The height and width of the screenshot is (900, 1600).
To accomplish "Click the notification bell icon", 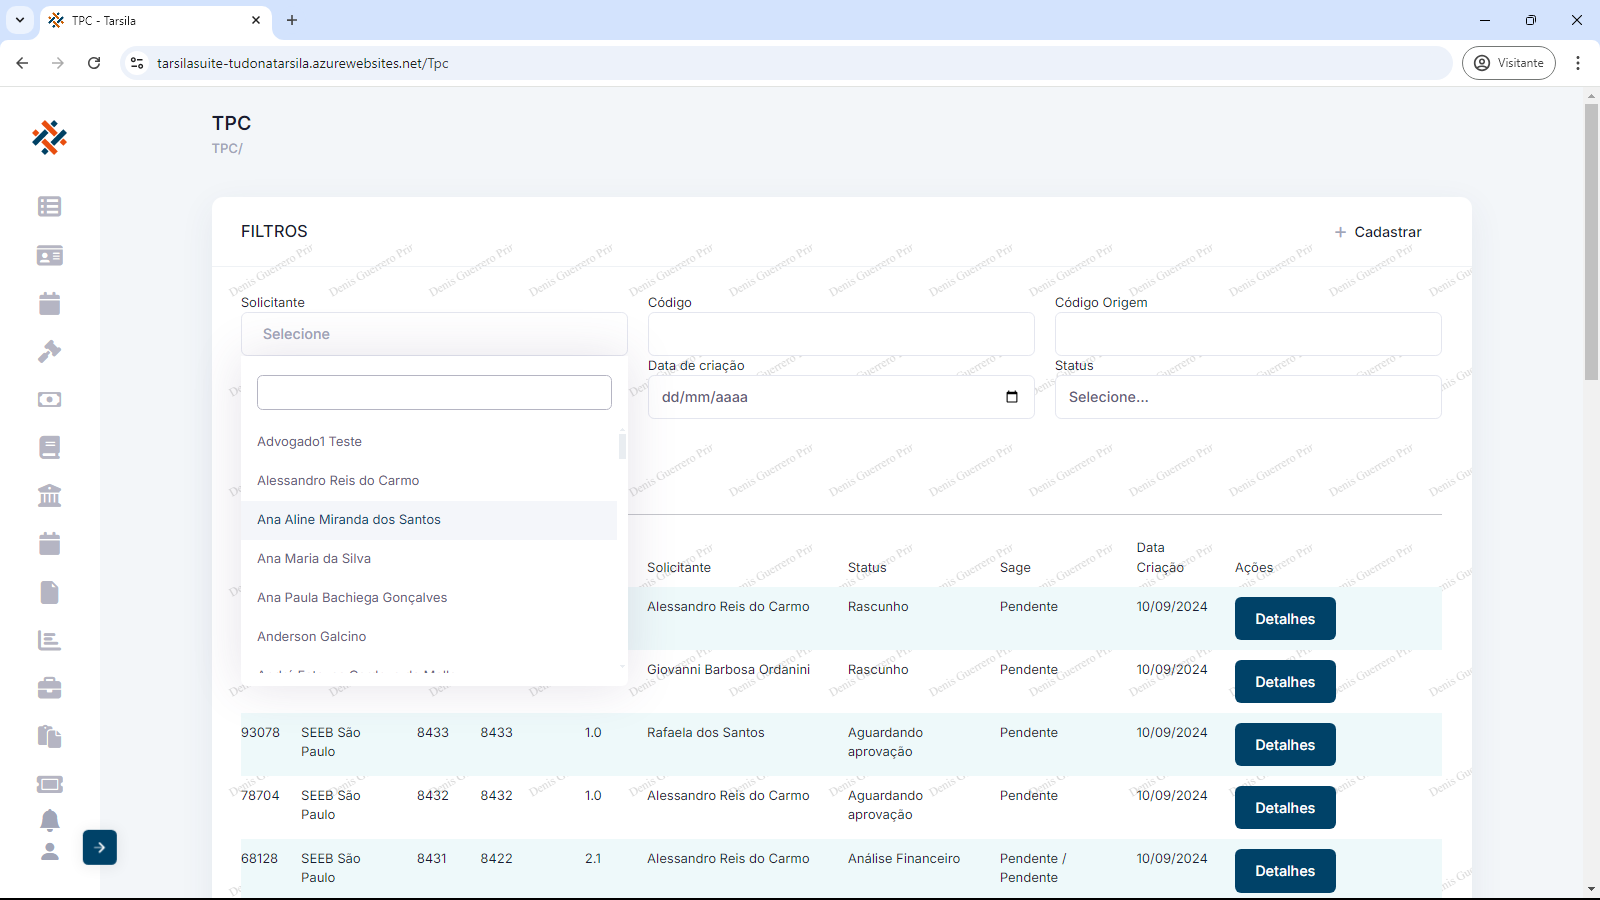I will pyautogui.click(x=49, y=821).
